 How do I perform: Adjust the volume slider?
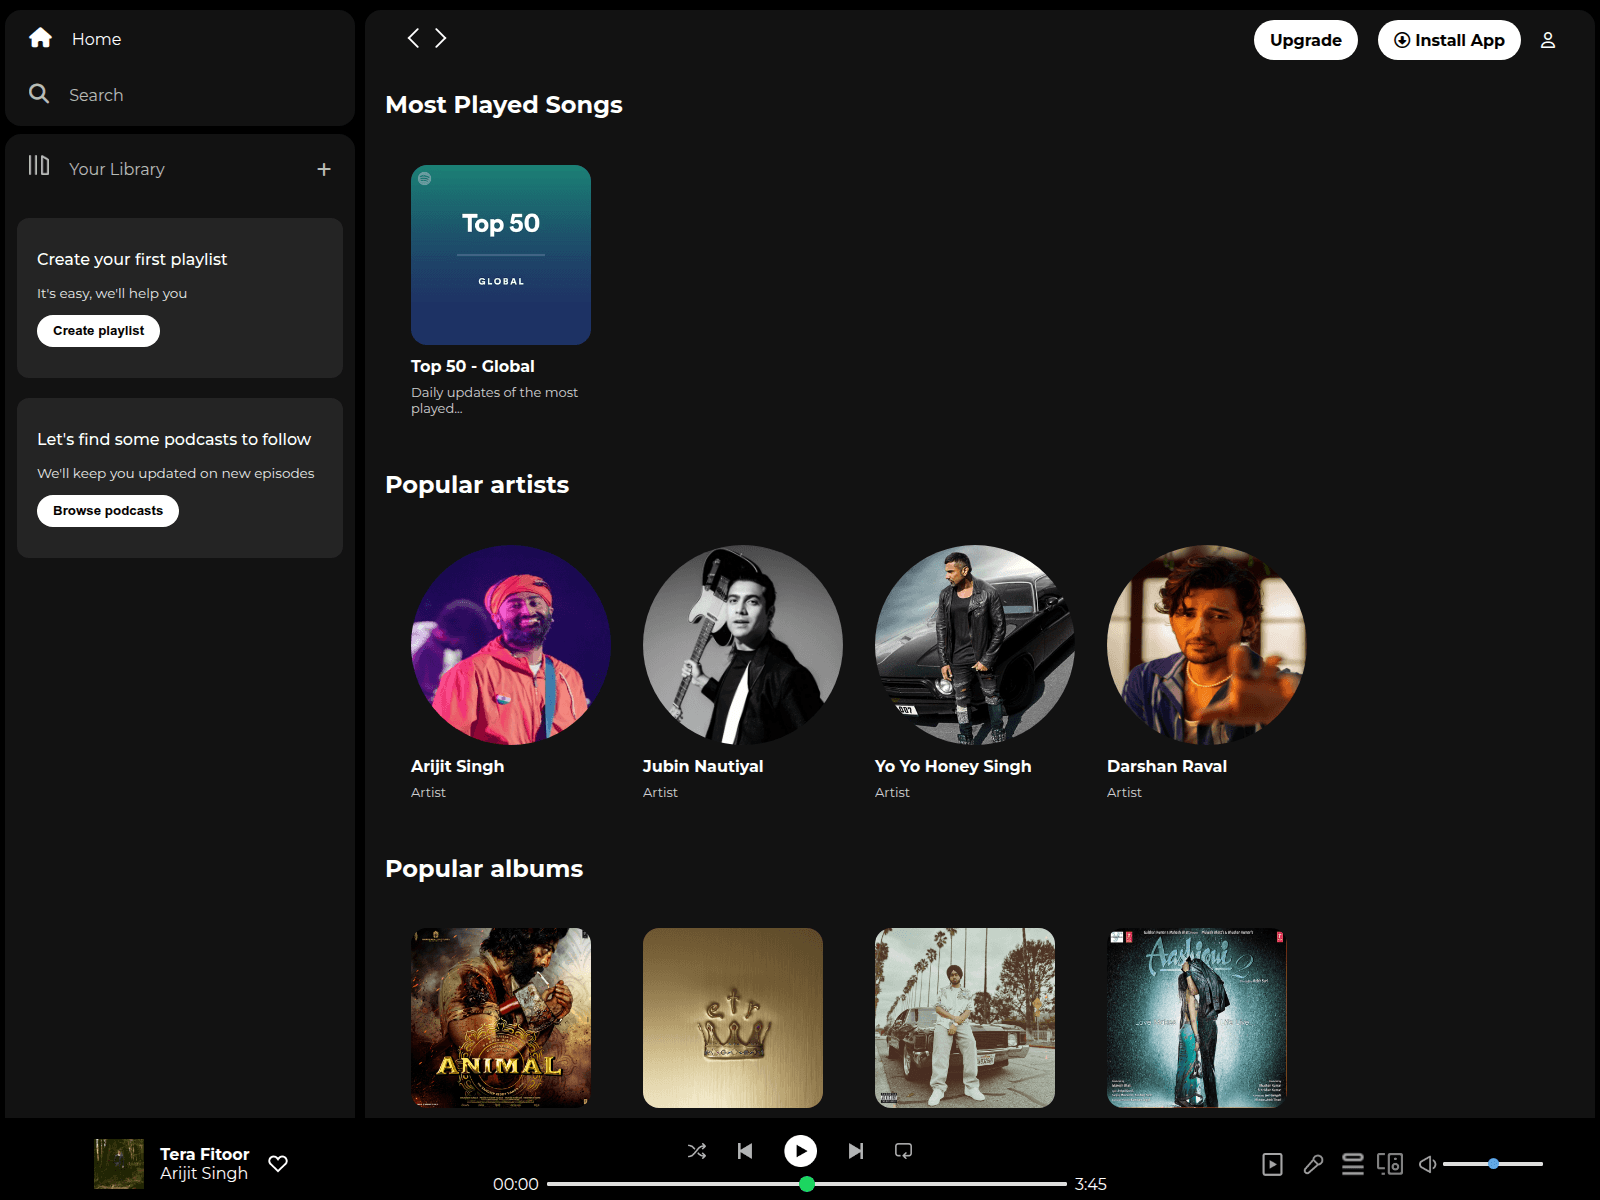point(1492,1164)
